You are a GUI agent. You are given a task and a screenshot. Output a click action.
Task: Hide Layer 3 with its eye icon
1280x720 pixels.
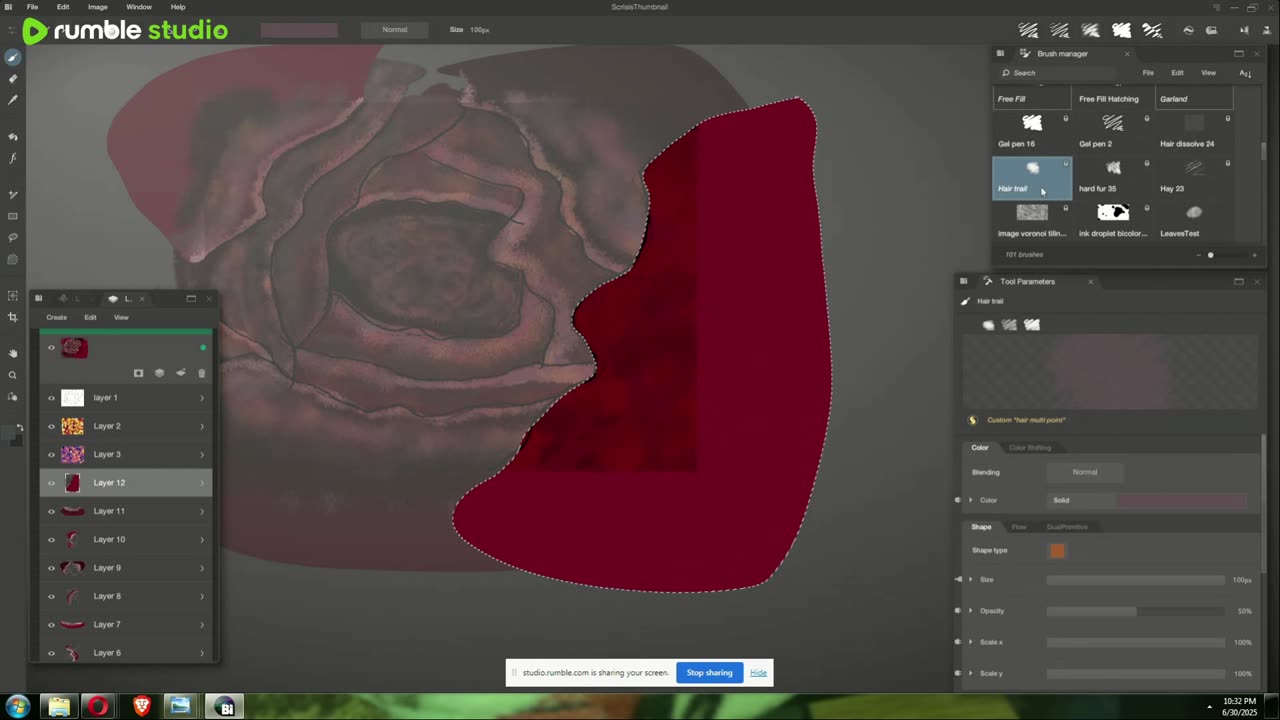pos(51,454)
